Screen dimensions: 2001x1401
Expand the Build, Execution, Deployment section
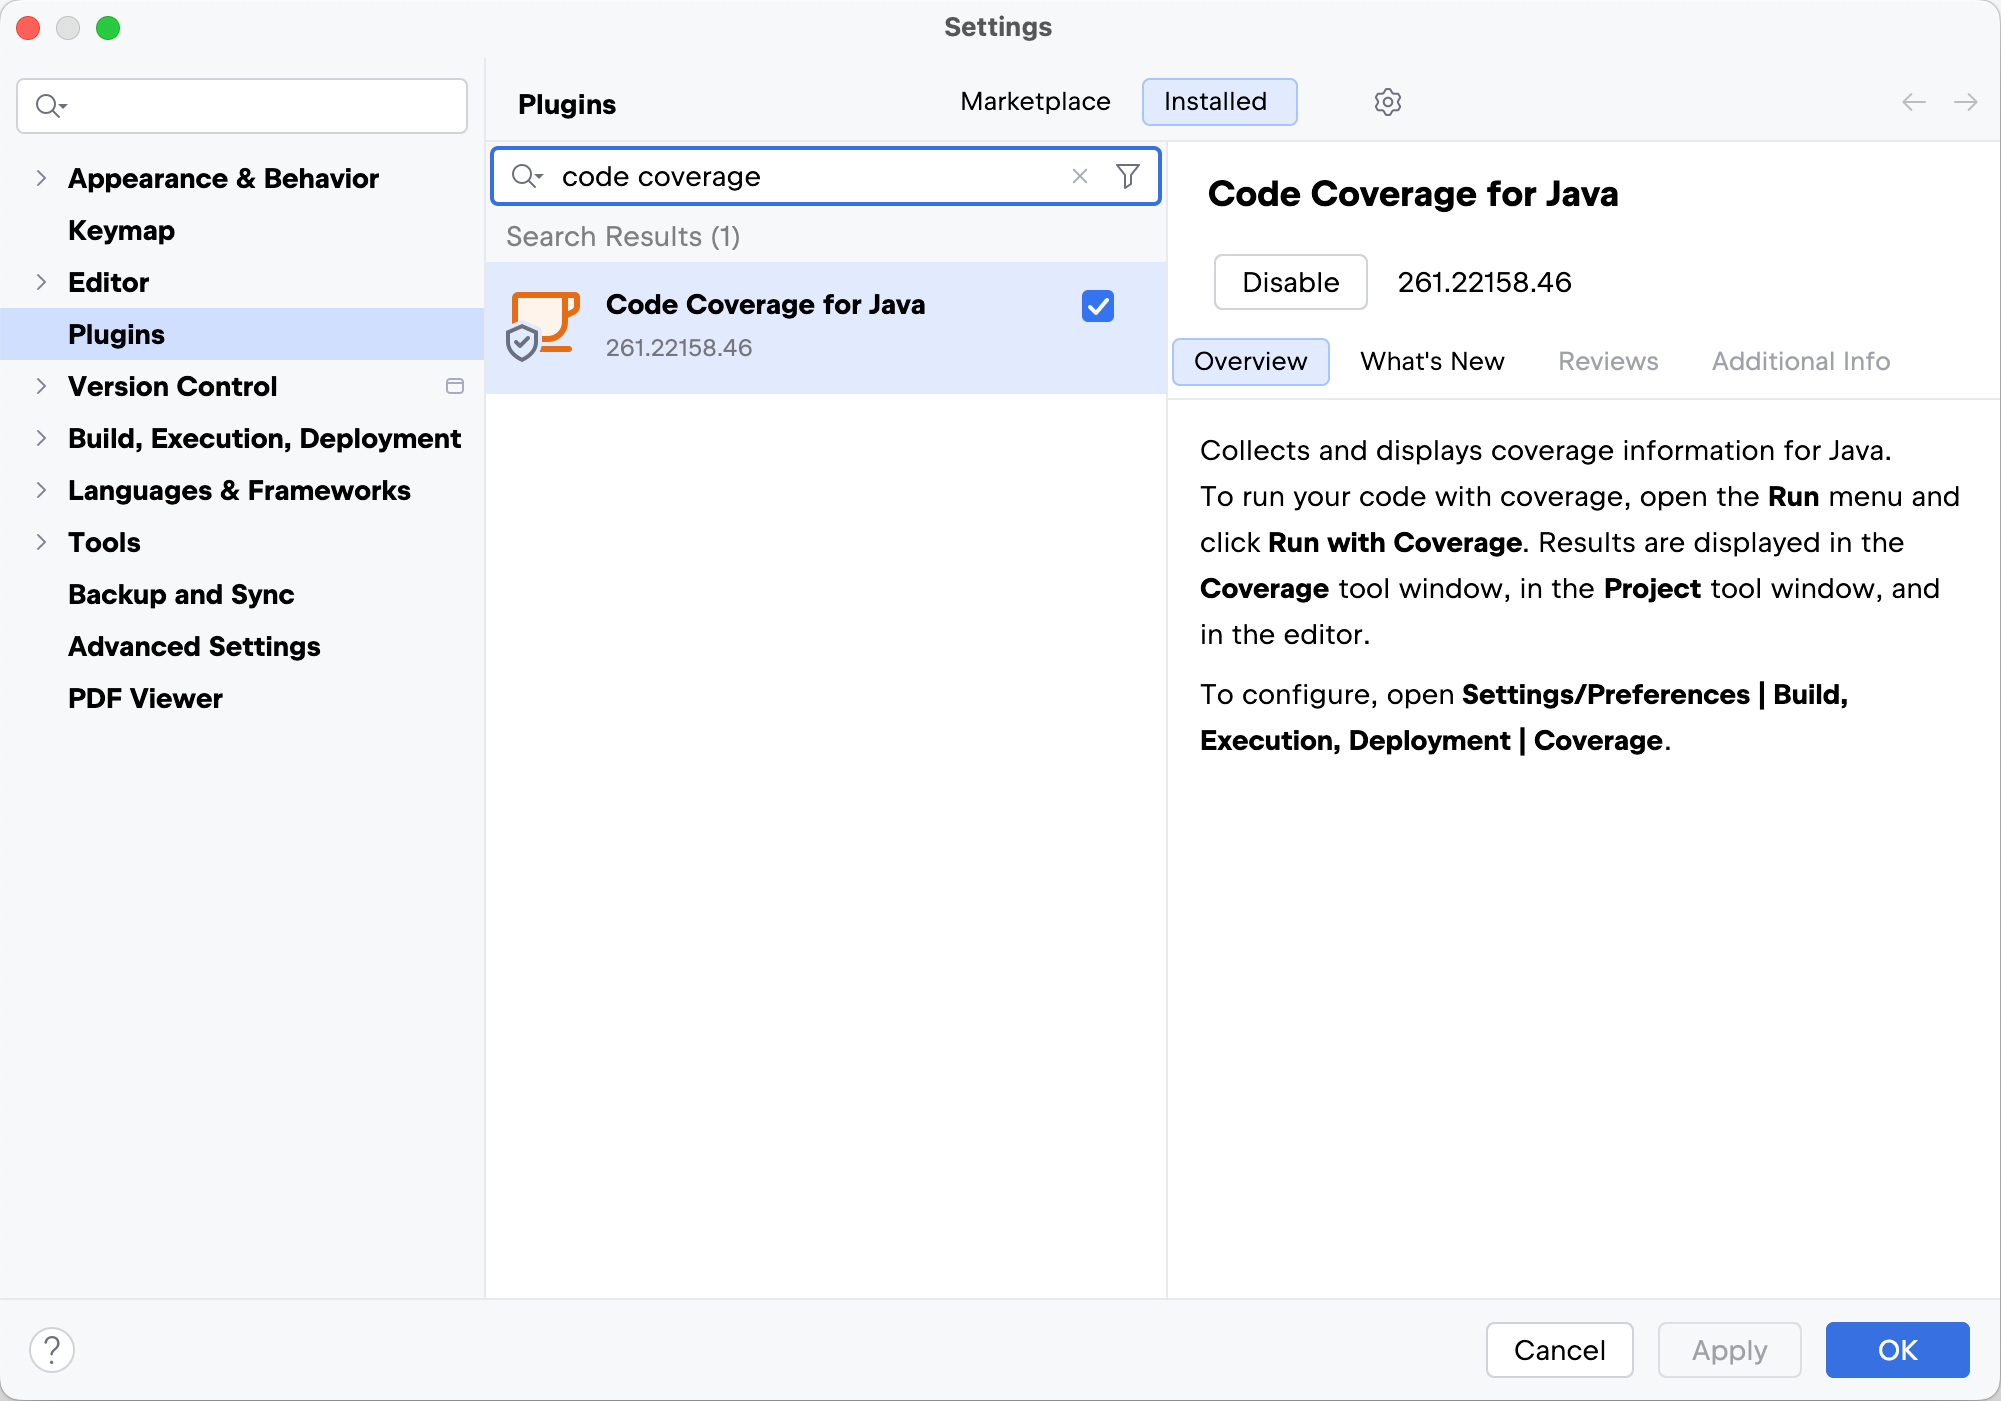click(41, 438)
